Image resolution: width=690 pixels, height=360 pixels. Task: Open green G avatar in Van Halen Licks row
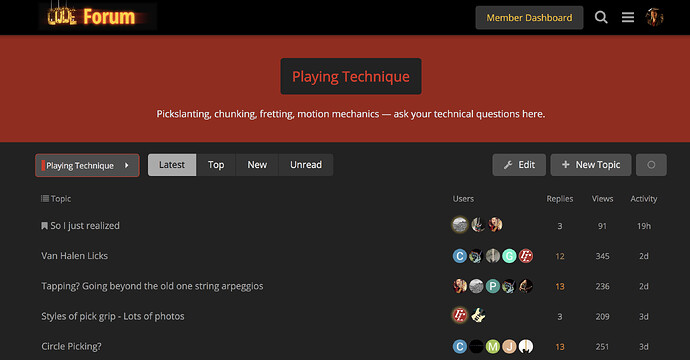509,256
